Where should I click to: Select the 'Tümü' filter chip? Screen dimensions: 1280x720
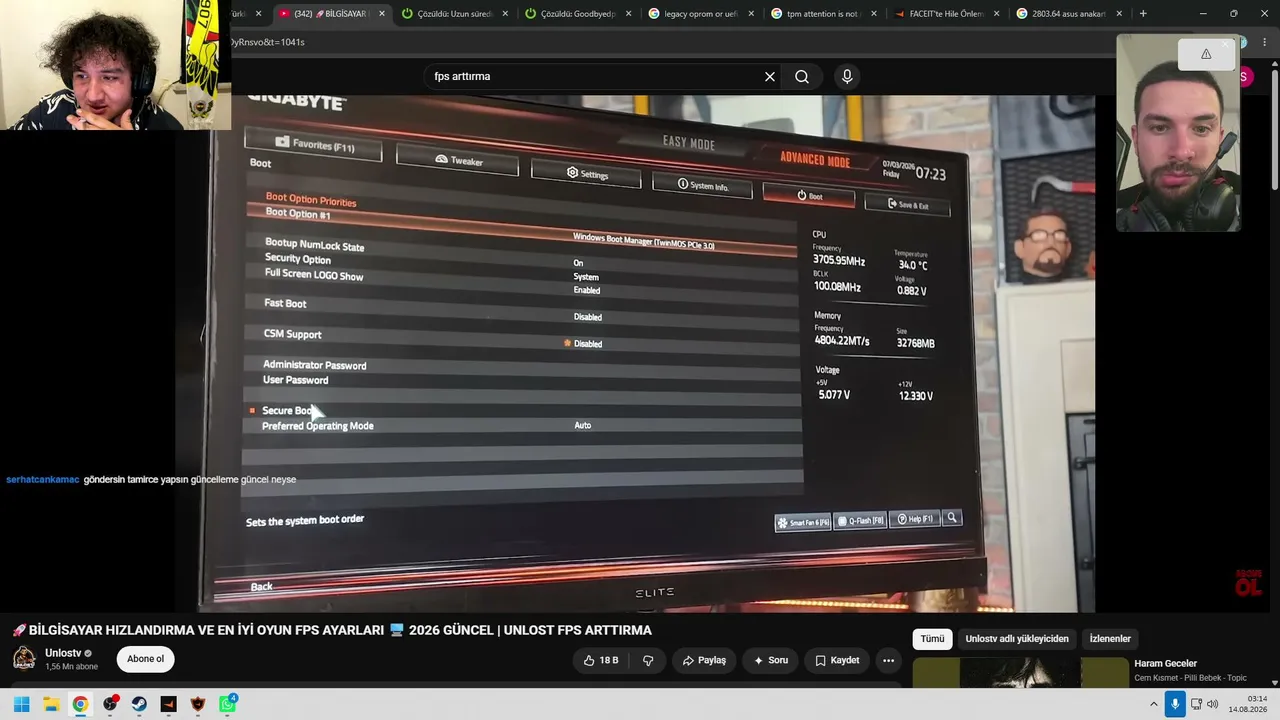tap(932, 639)
